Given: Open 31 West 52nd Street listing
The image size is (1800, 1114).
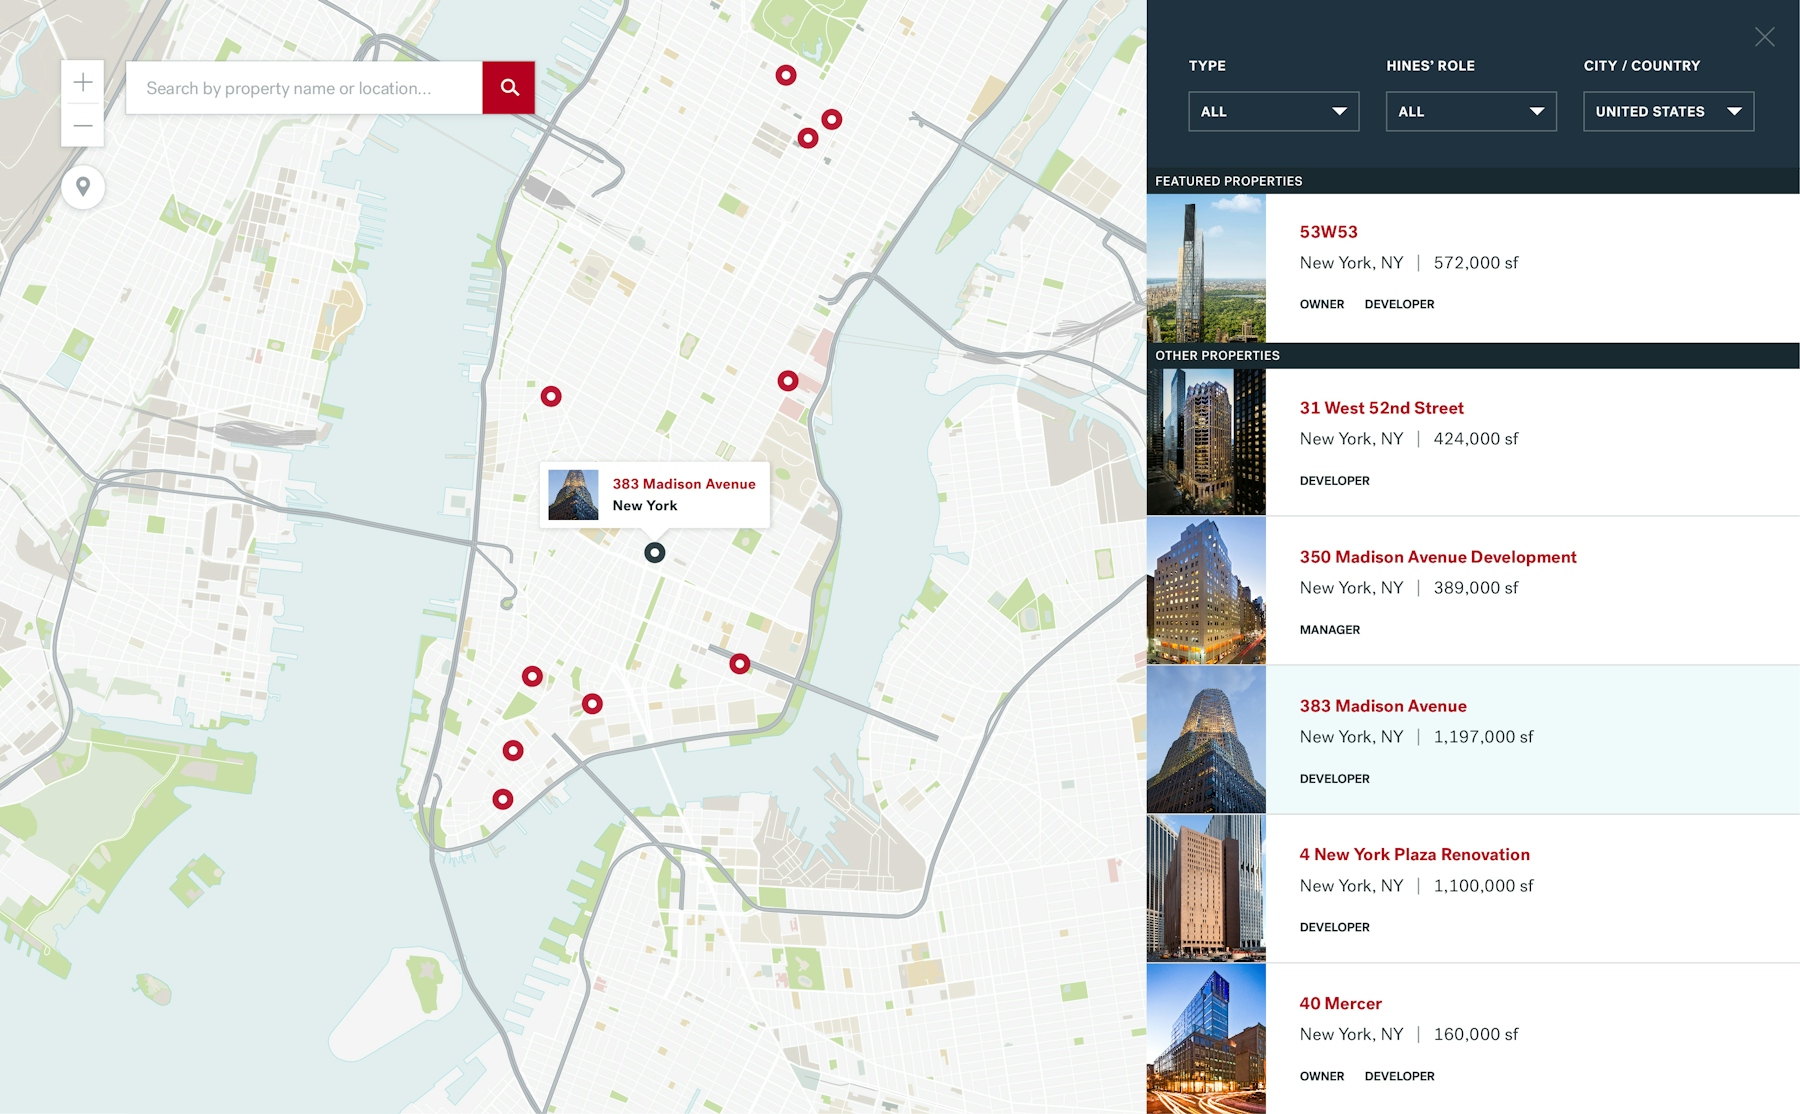Looking at the screenshot, I should click(x=1381, y=408).
